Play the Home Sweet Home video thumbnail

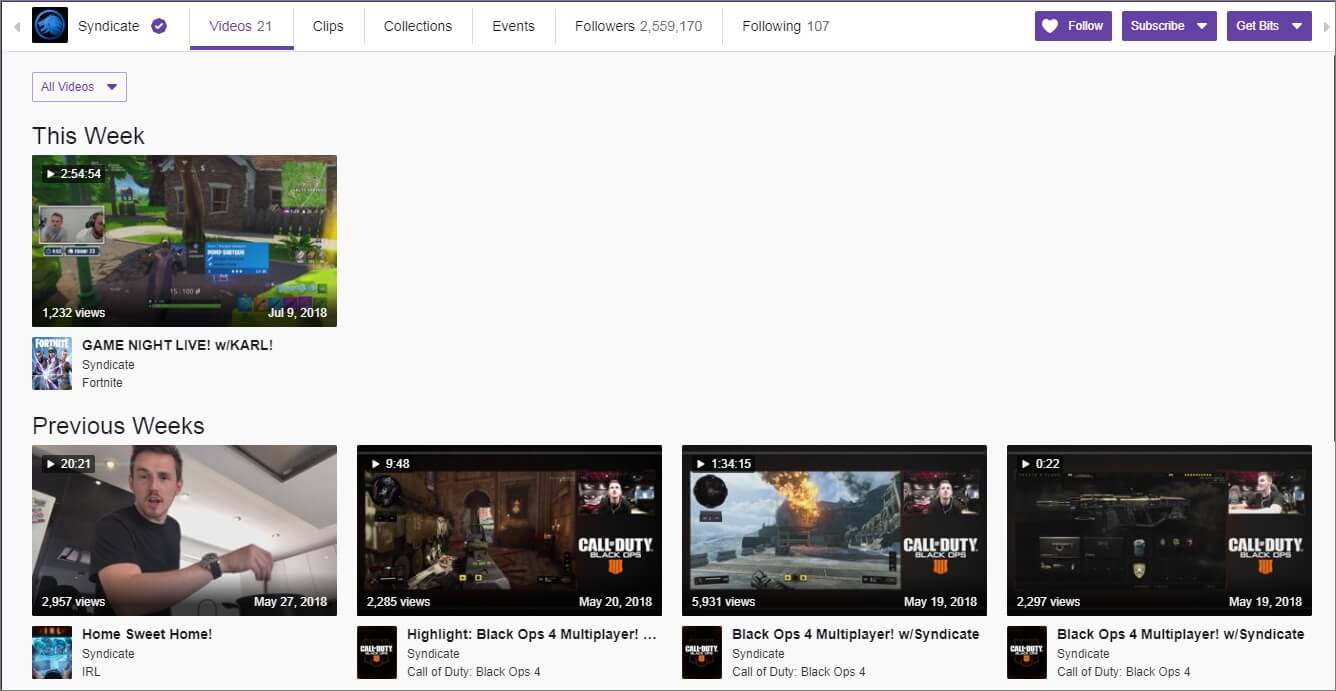[x=184, y=531]
